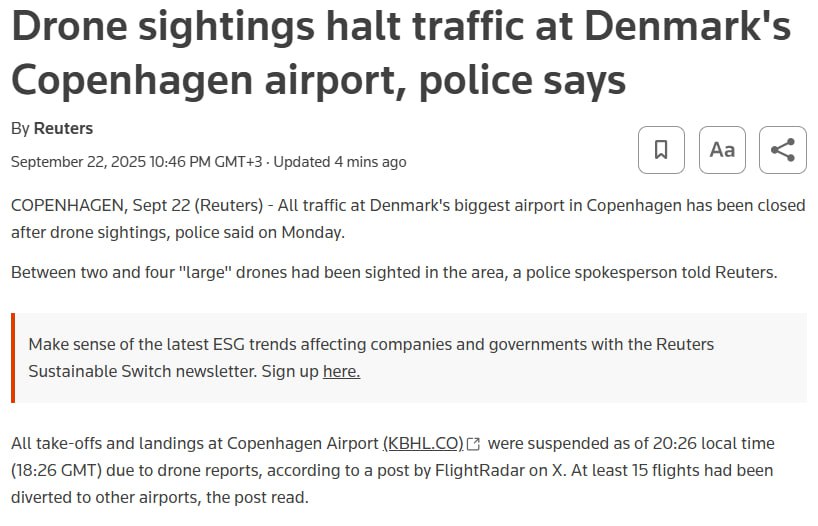Click the "Updated 4 mins ago" label

[340, 161]
